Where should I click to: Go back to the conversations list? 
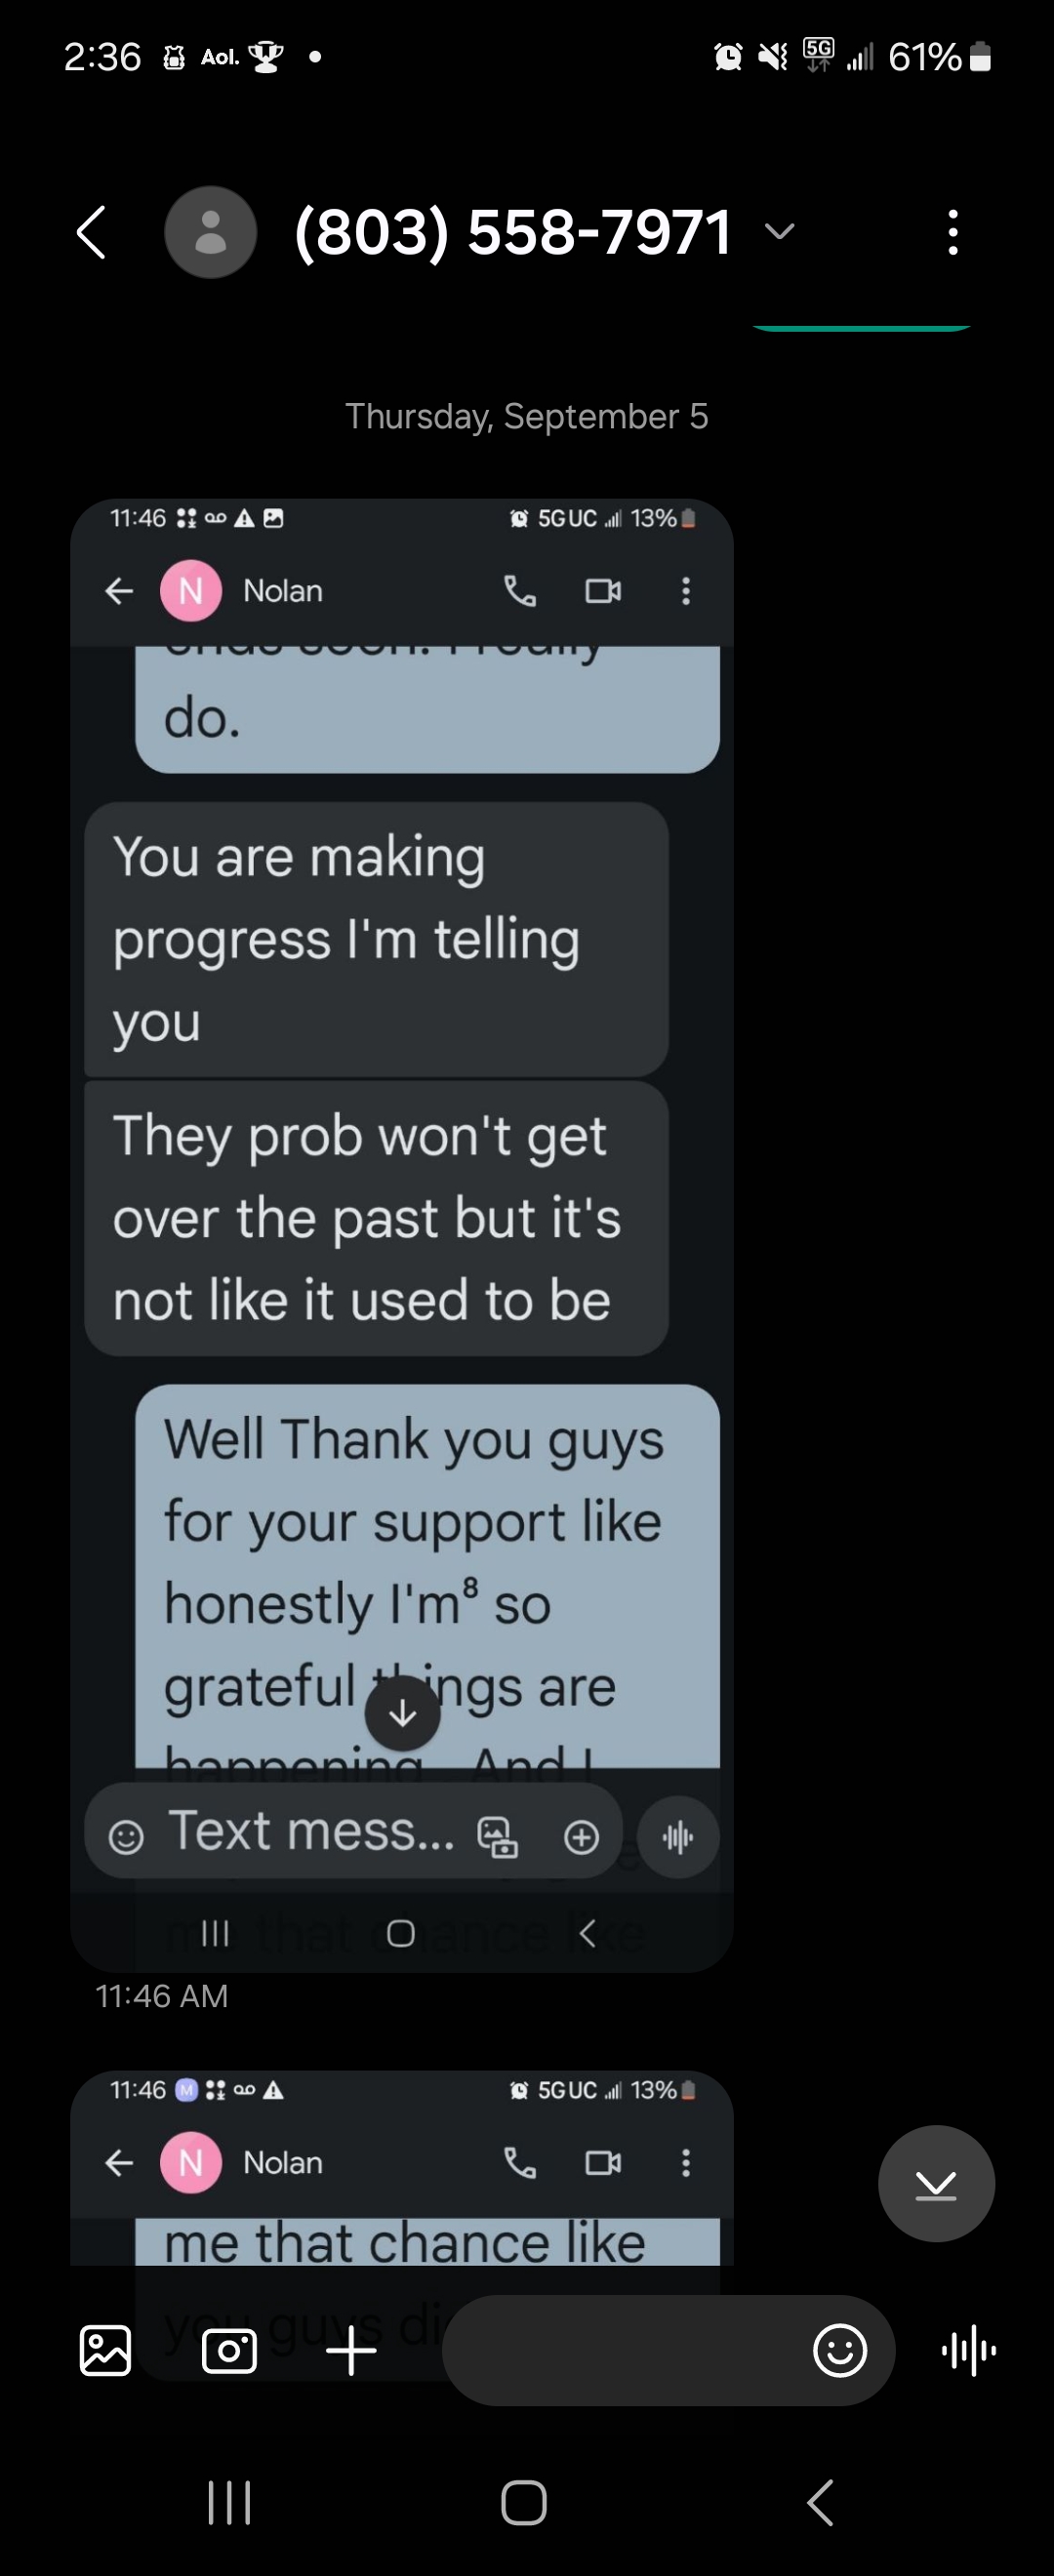[92, 233]
